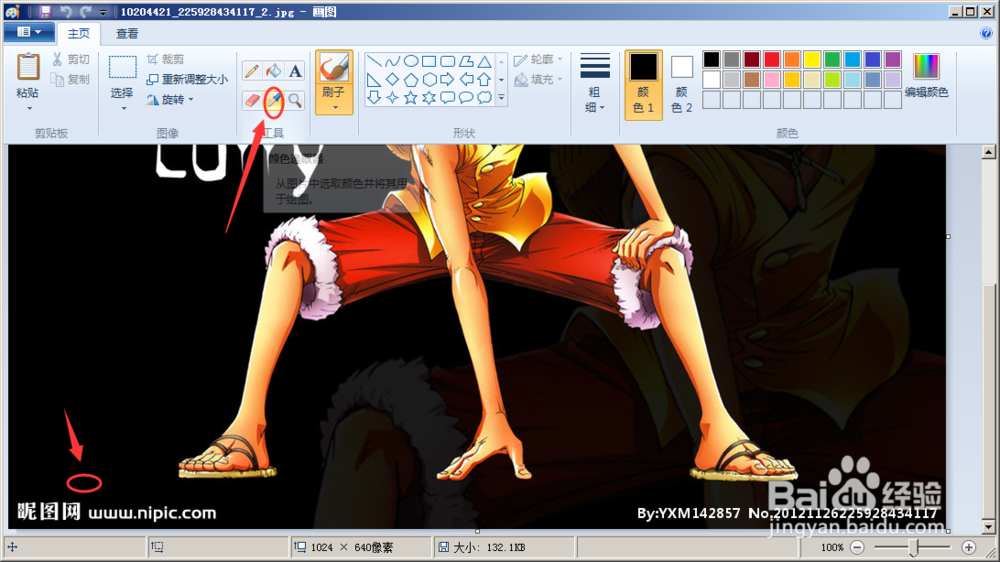Screen dimensions: 1000x562
Task: Choose the straight Line shape
Action: pos(374,61)
